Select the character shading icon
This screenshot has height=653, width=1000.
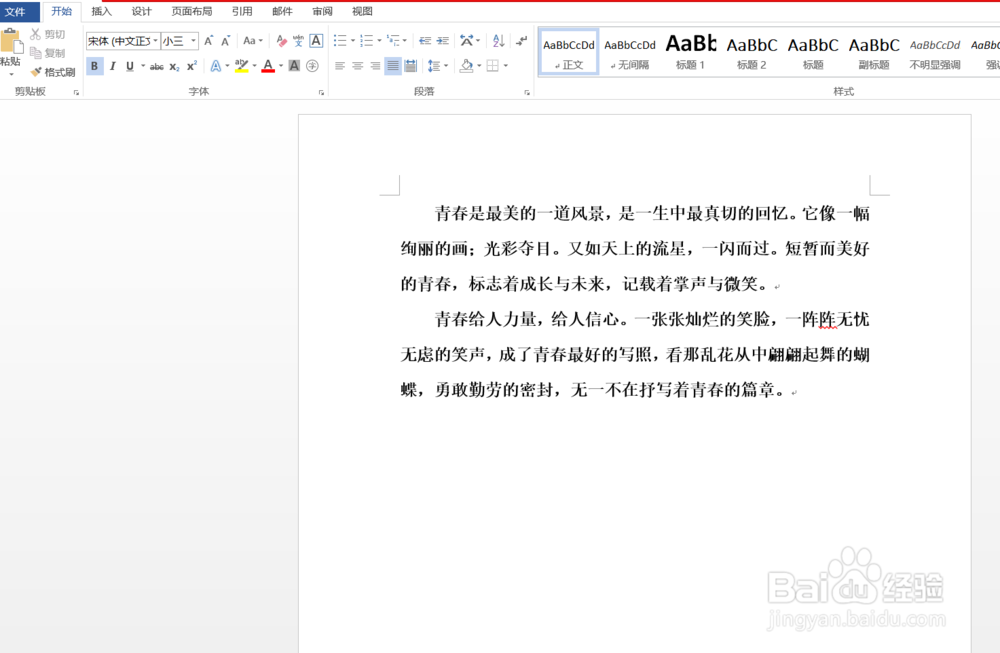point(292,66)
